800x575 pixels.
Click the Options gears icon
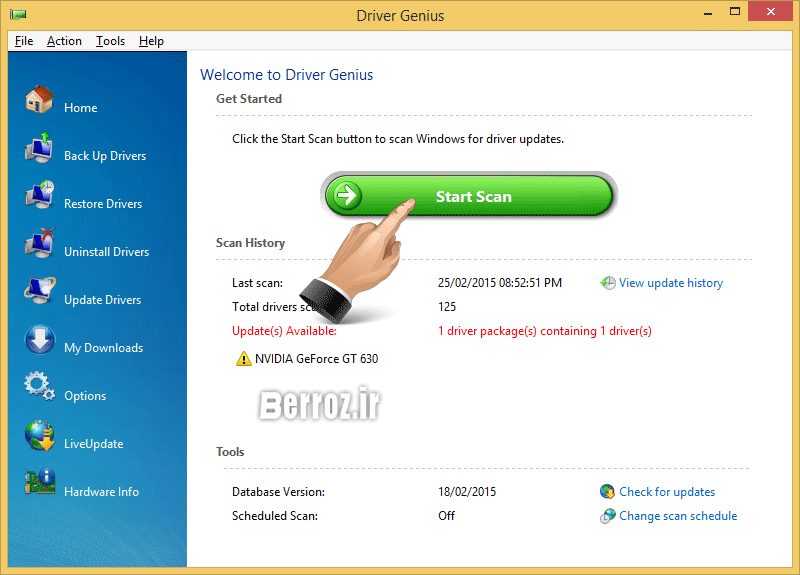[x=39, y=387]
